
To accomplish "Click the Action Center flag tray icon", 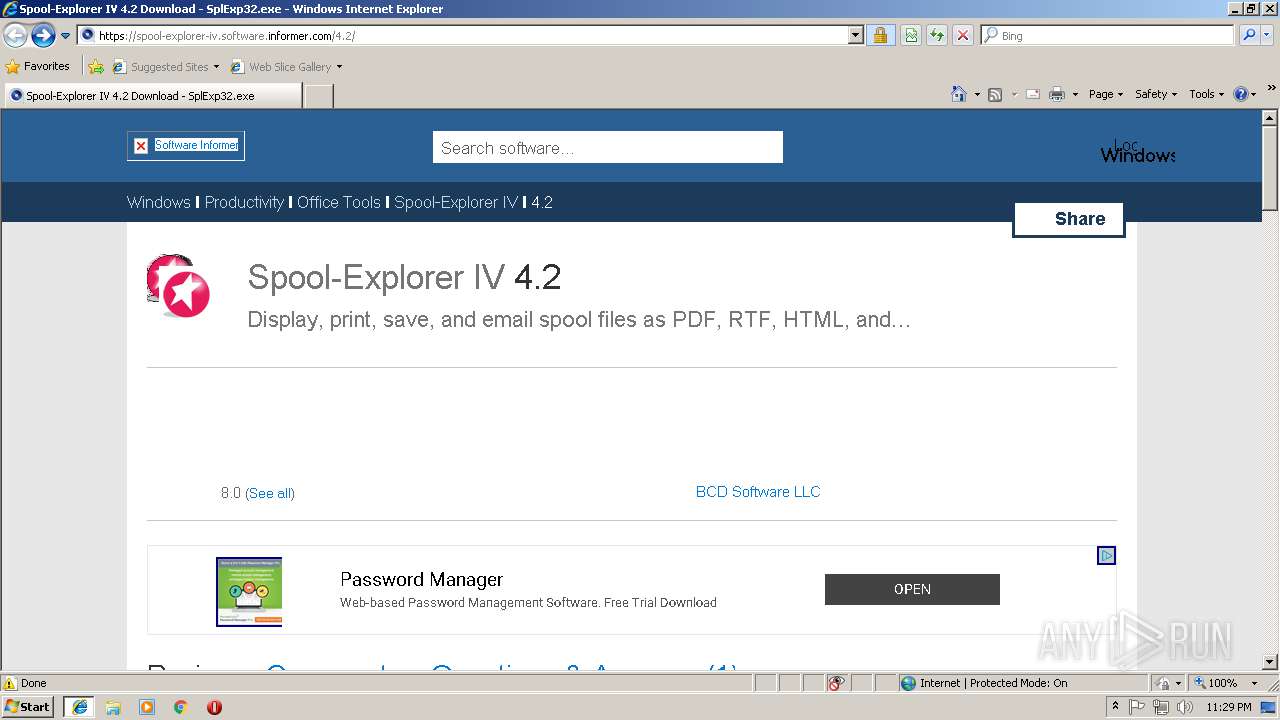I will tap(1137, 707).
